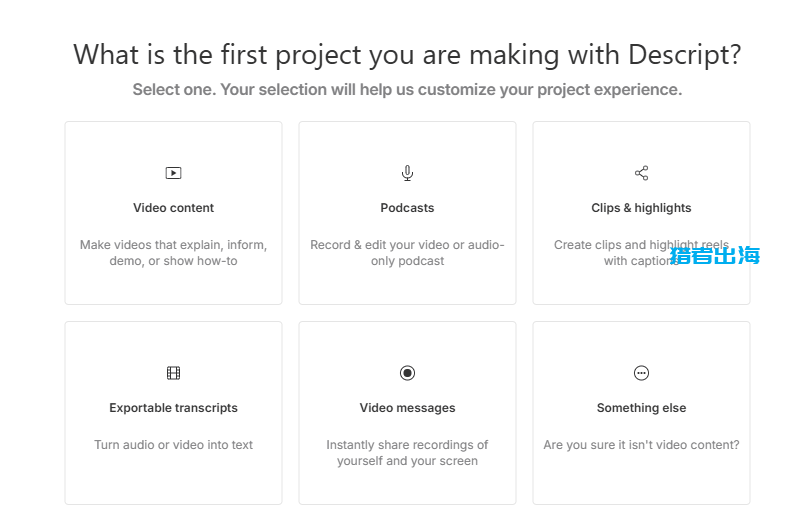Click the 'What is the first project' heading
This screenshot has width=790, height=529.
(407, 54)
